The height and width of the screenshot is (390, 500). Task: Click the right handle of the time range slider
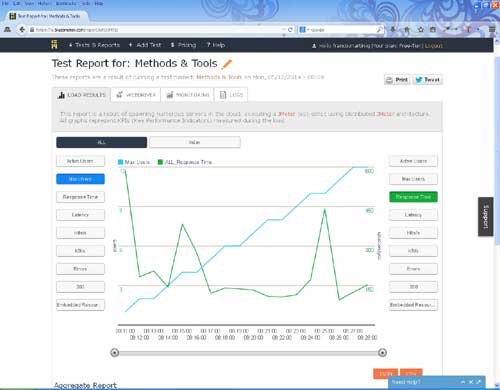coord(383,353)
